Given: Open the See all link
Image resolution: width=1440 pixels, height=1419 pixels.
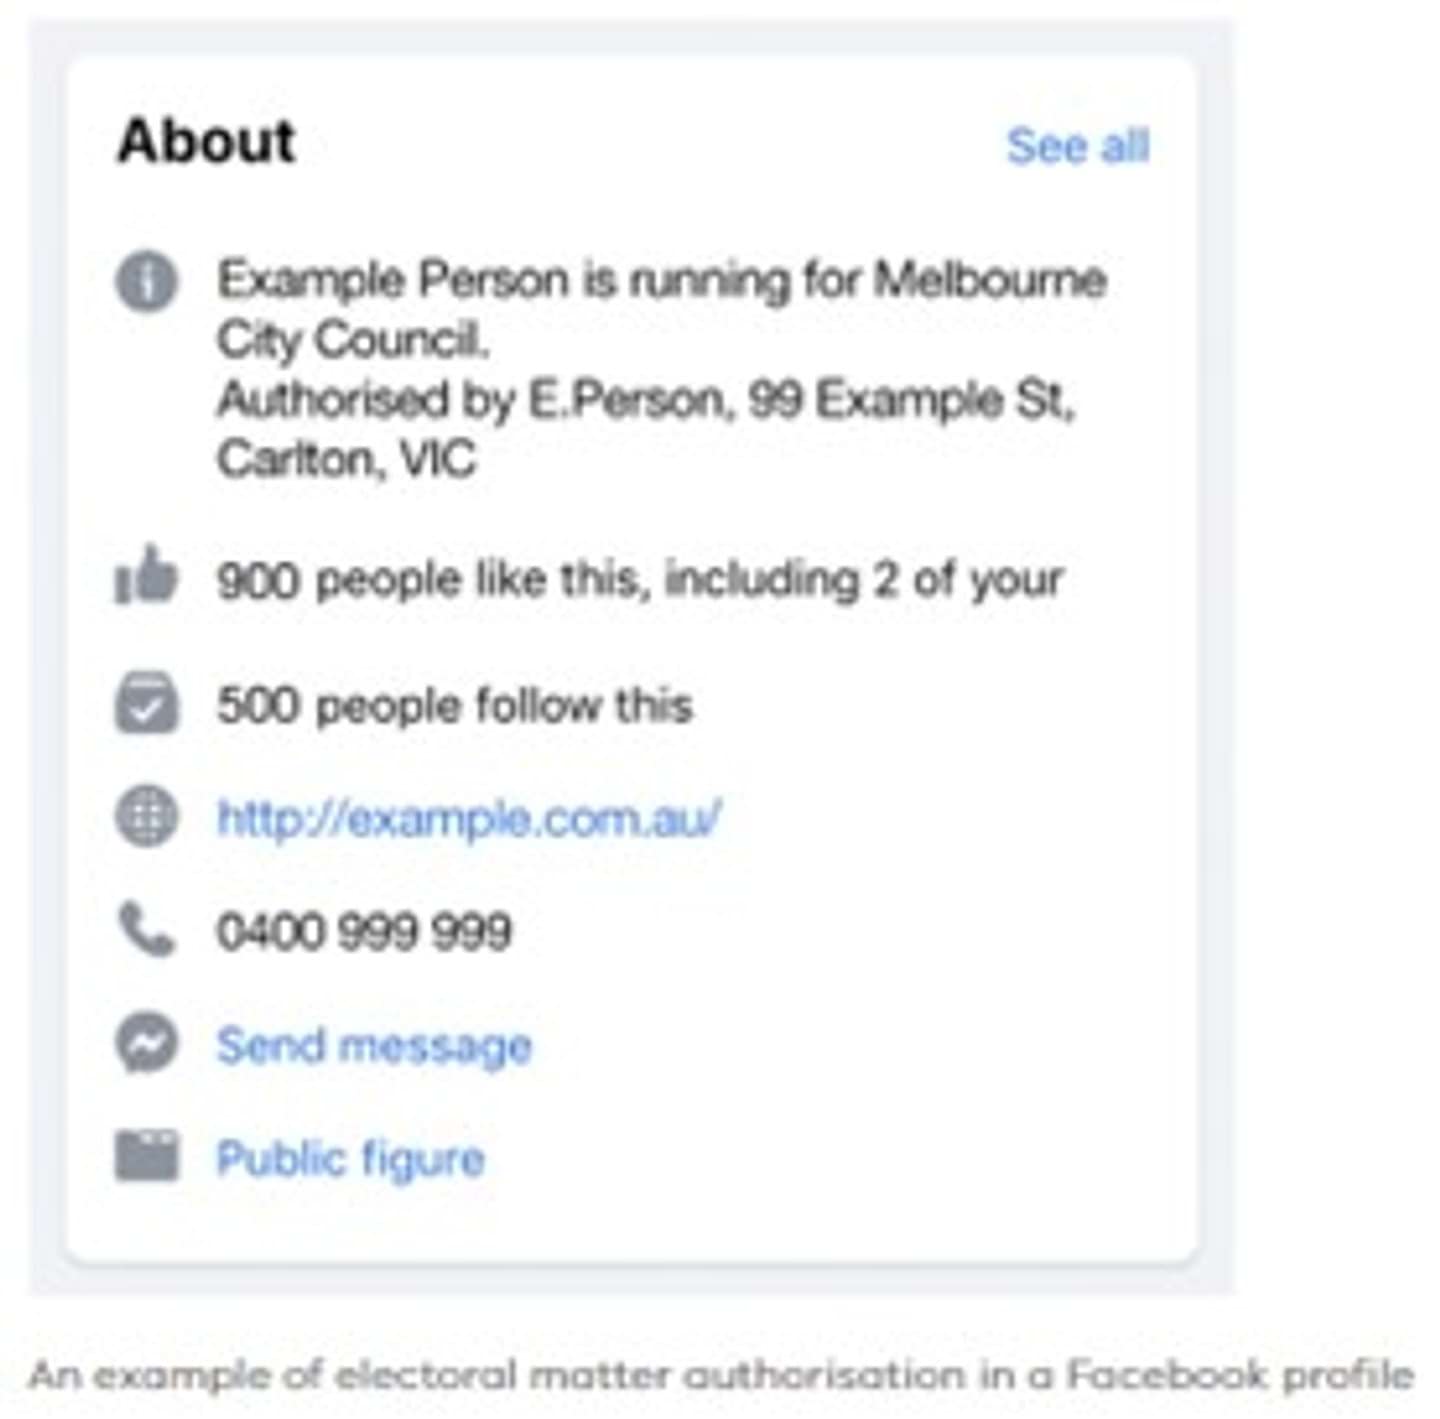Looking at the screenshot, I should click(1078, 146).
